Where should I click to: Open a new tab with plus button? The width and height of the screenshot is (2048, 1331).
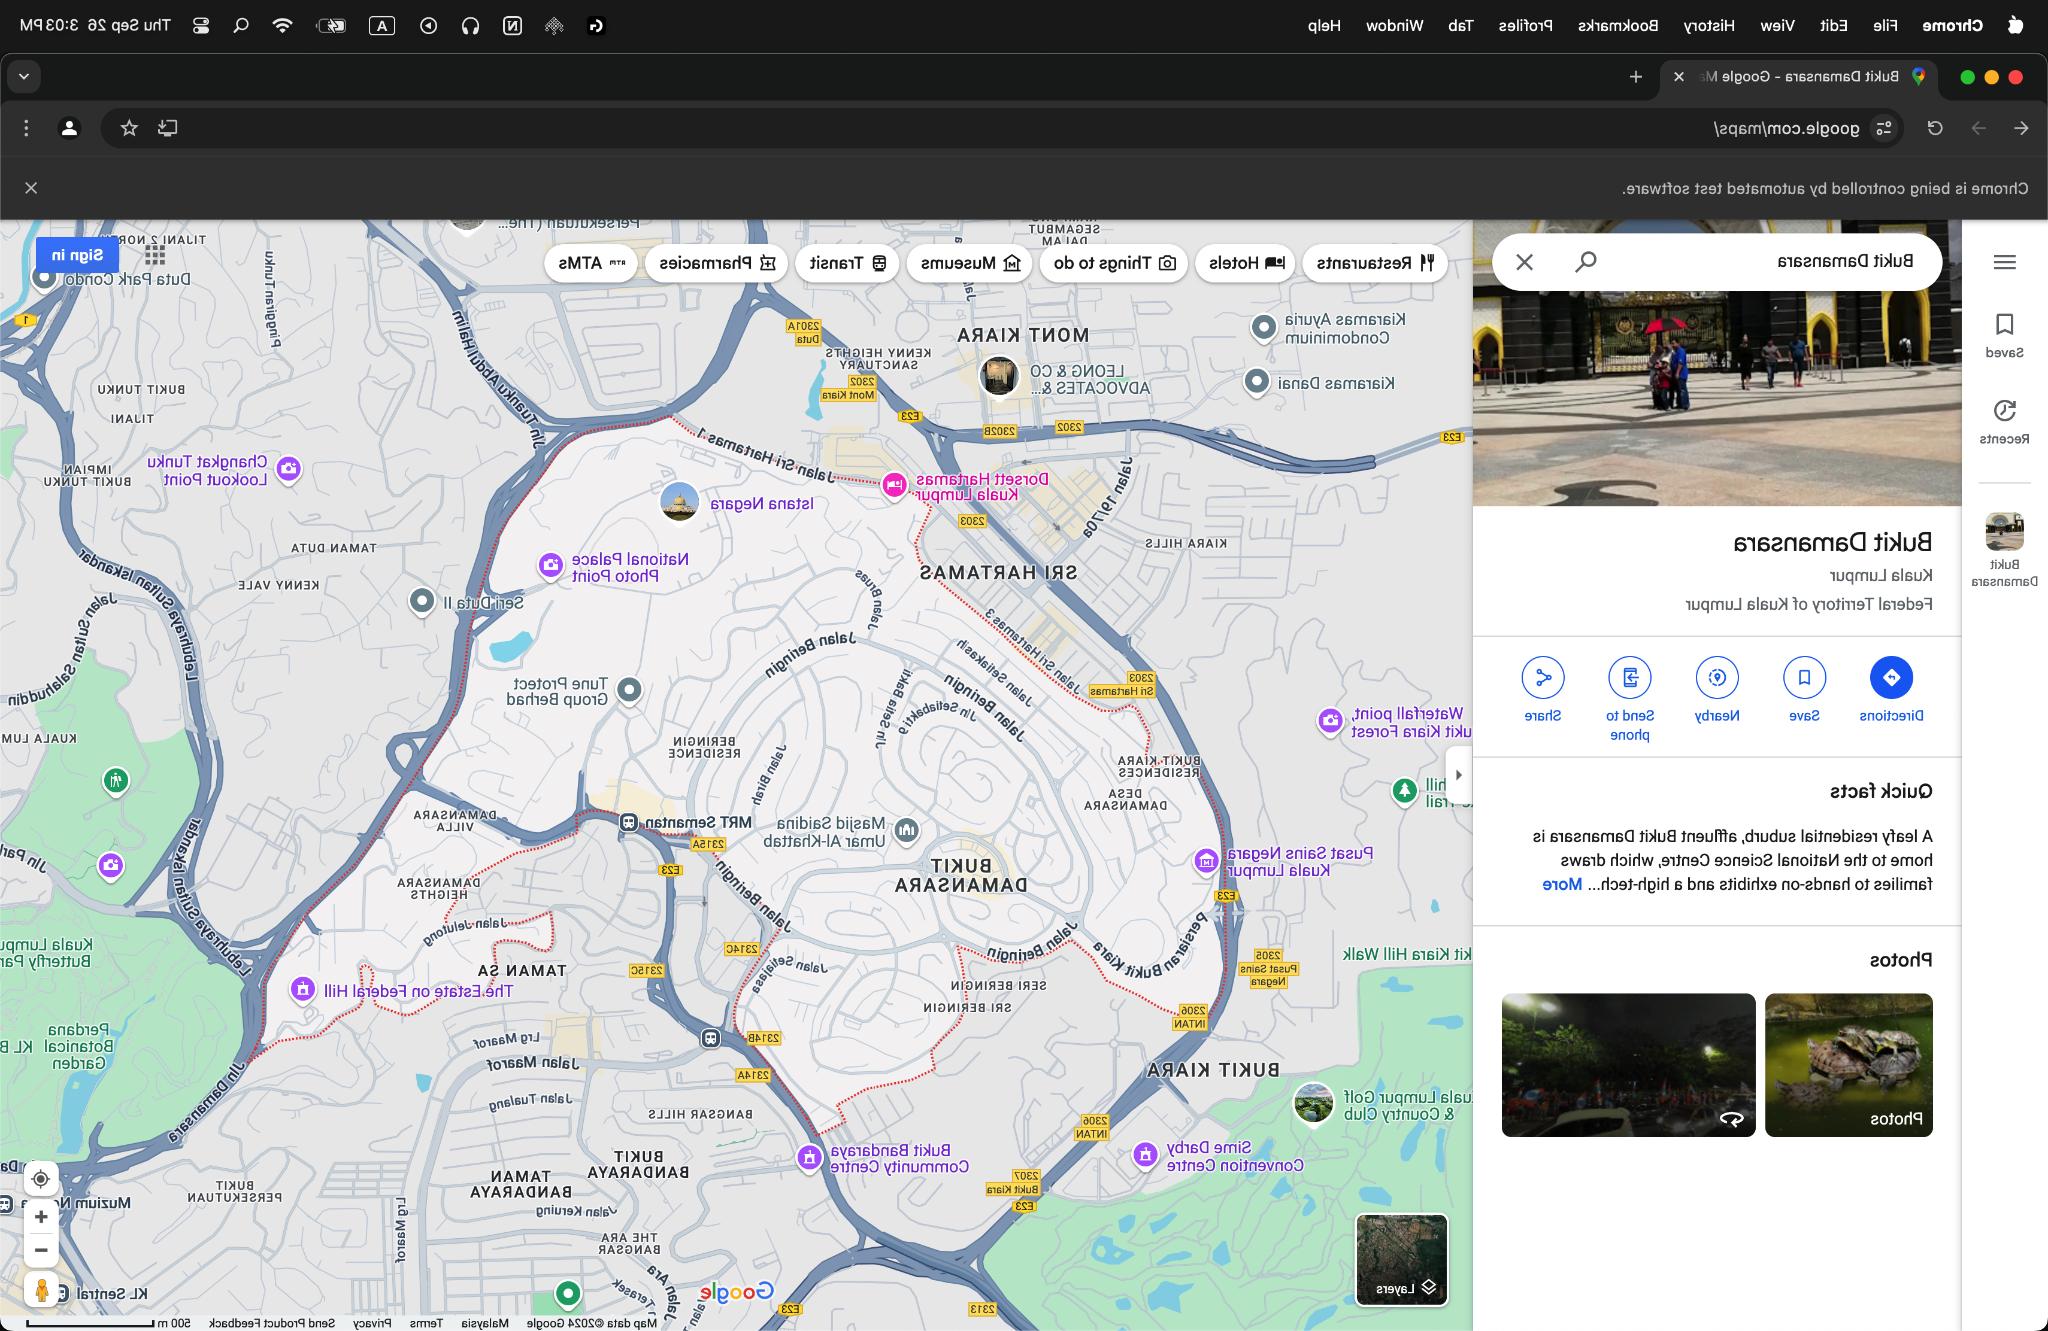1636,77
